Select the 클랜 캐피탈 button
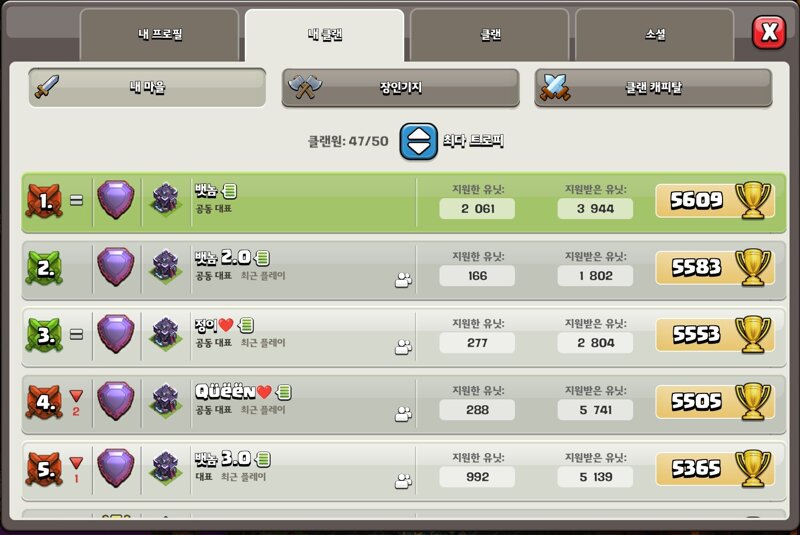This screenshot has height=535, width=800. tap(653, 88)
